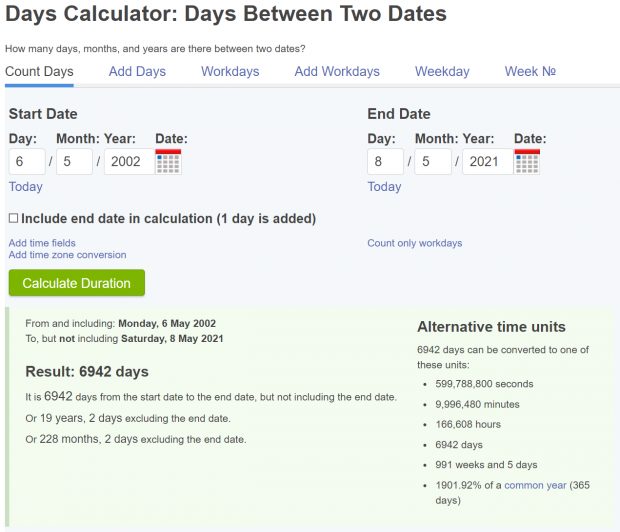Set Start Date with its Today link
This screenshot has height=532, width=620.
point(26,186)
